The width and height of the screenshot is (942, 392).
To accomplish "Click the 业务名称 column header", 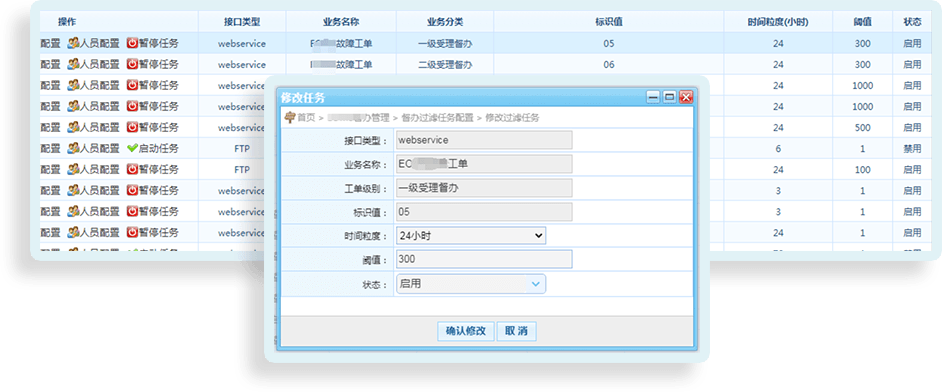I will pyautogui.click(x=341, y=22).
